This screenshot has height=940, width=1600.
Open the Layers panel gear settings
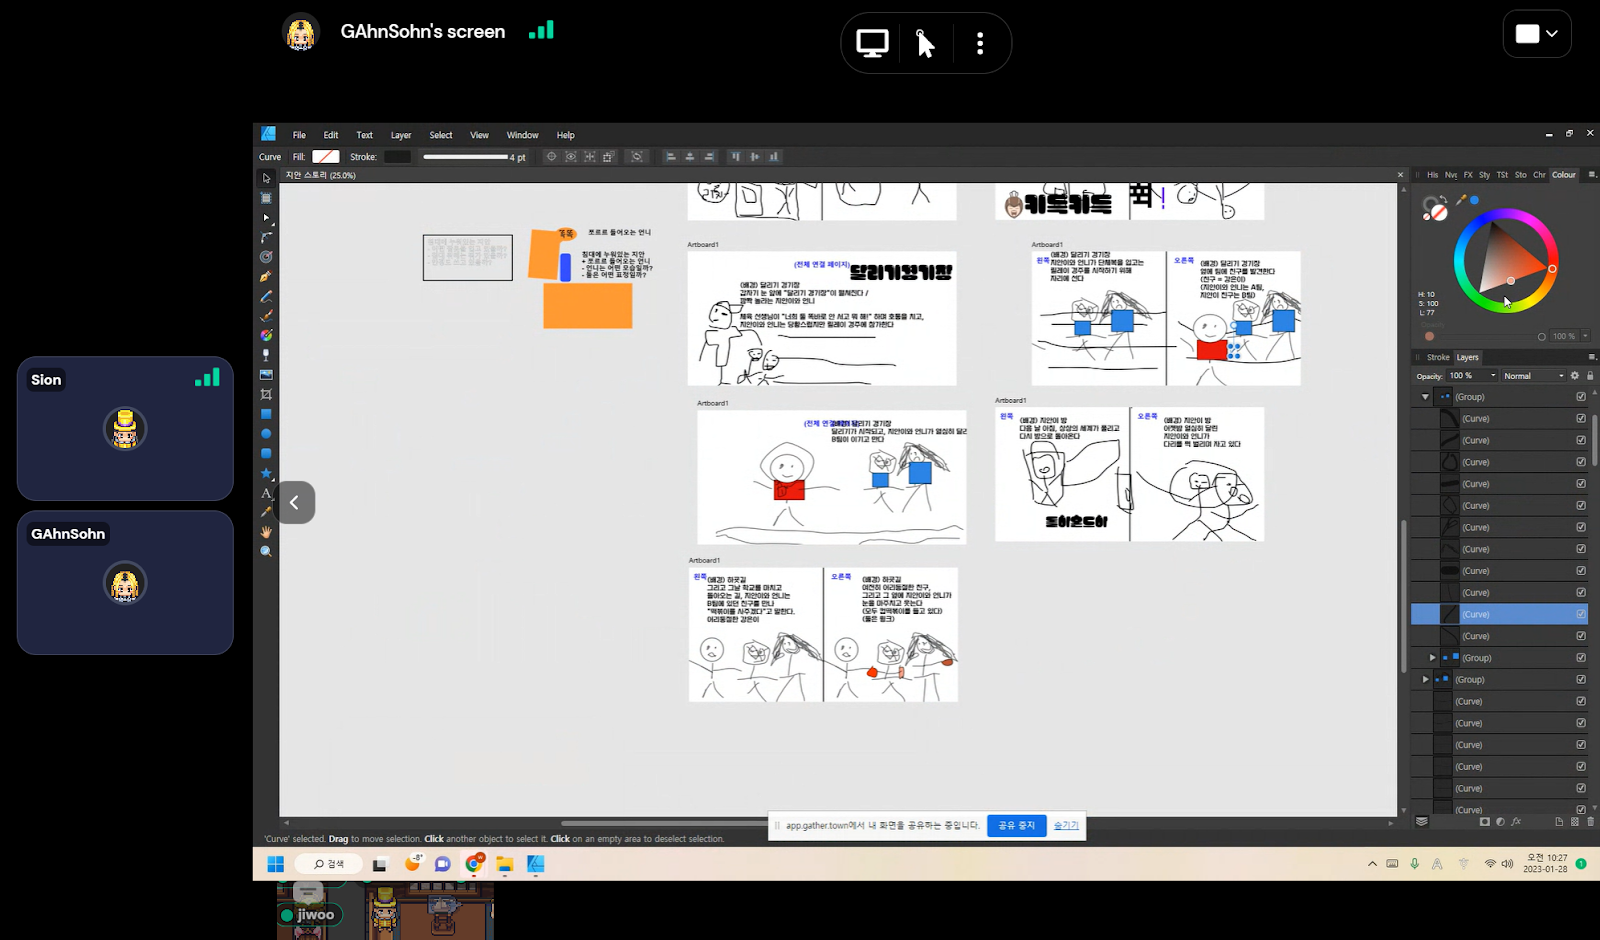coord(1574,376)
